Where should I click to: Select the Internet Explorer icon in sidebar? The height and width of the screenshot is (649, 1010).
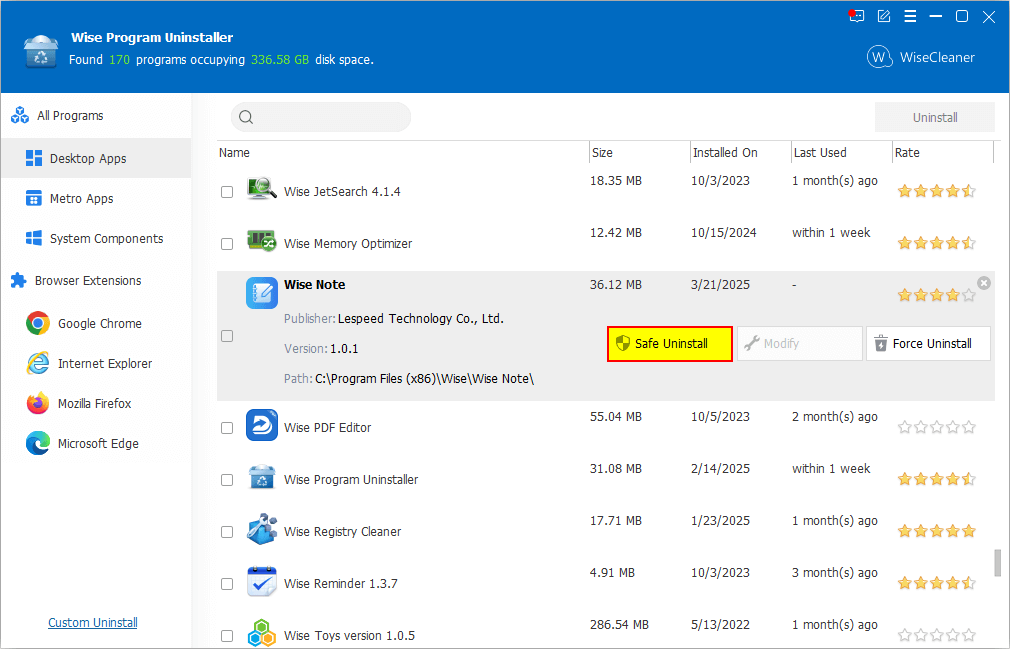click(x=38, y=363)
